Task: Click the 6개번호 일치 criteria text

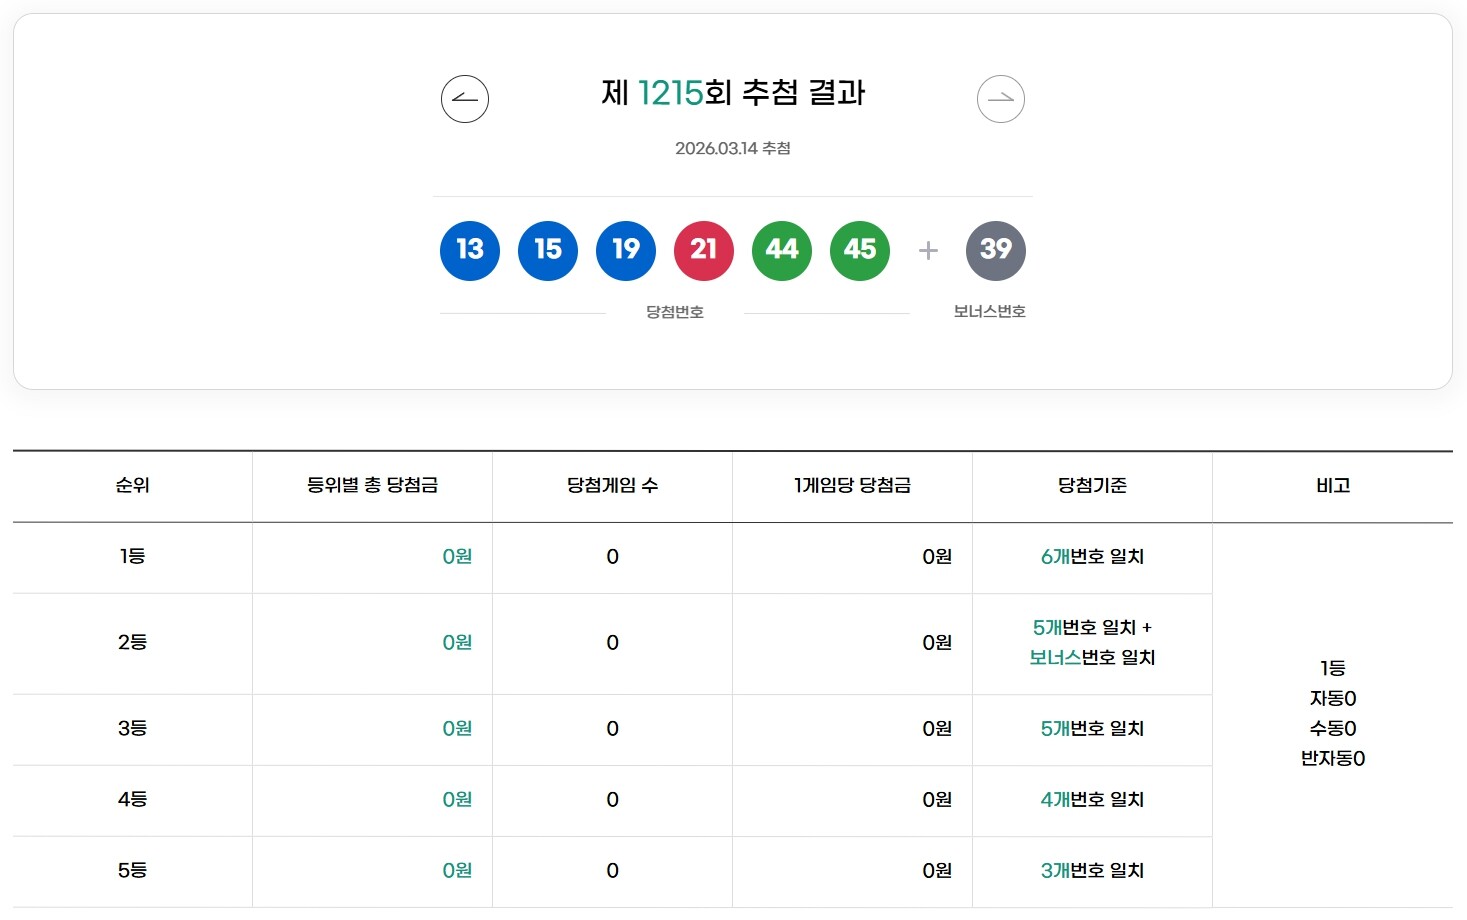Action: click(1092, 556)
